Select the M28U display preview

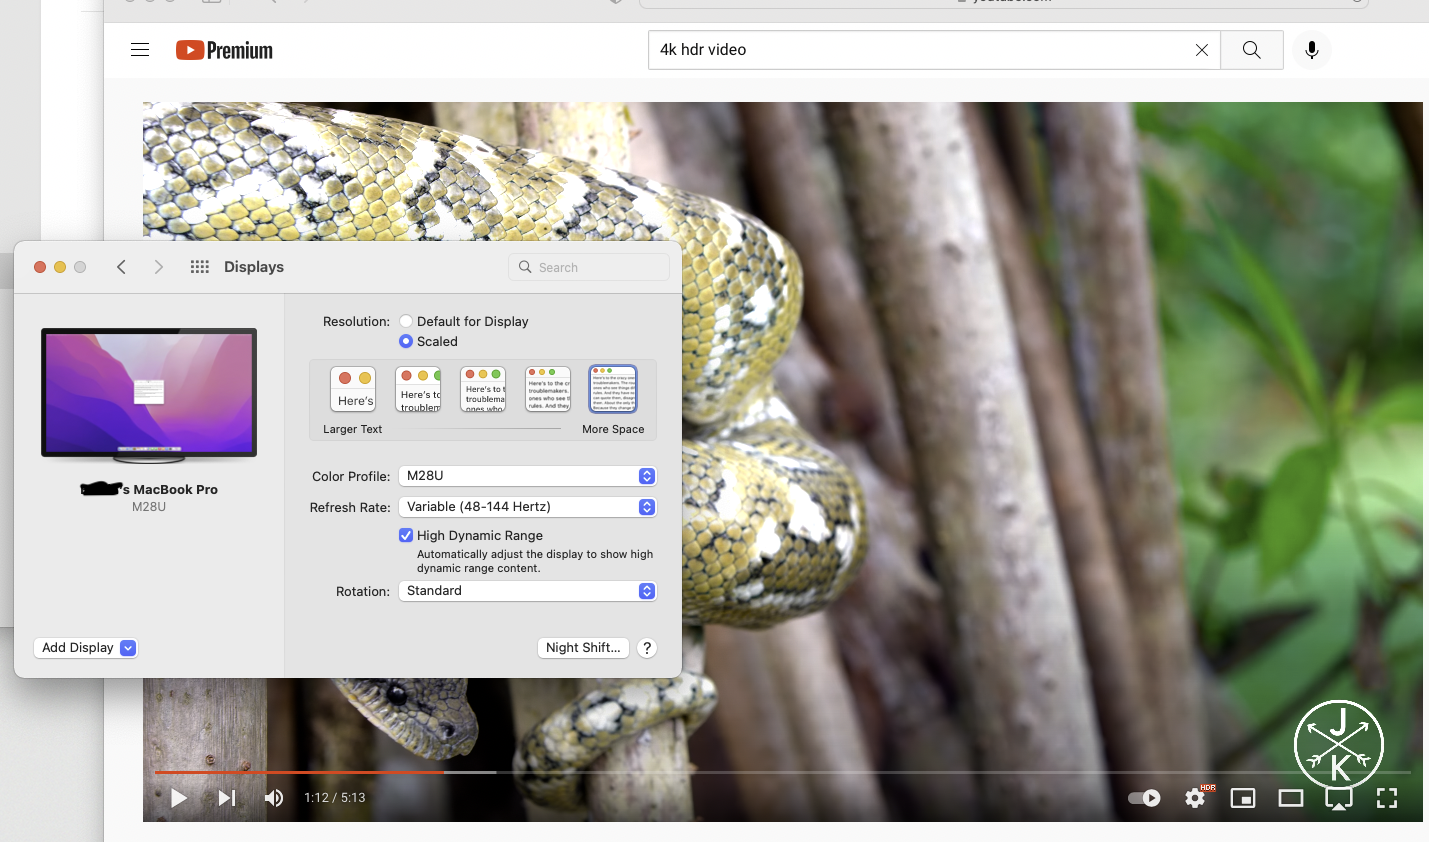[x=149, y=395]
